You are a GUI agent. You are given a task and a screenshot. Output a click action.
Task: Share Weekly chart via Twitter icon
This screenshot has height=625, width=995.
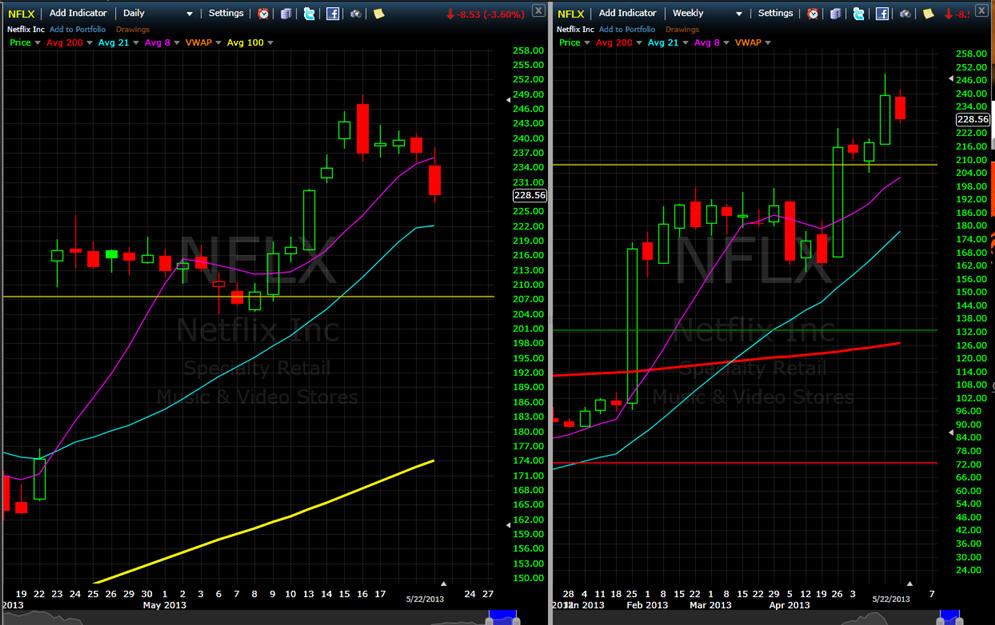coord(859,13)
